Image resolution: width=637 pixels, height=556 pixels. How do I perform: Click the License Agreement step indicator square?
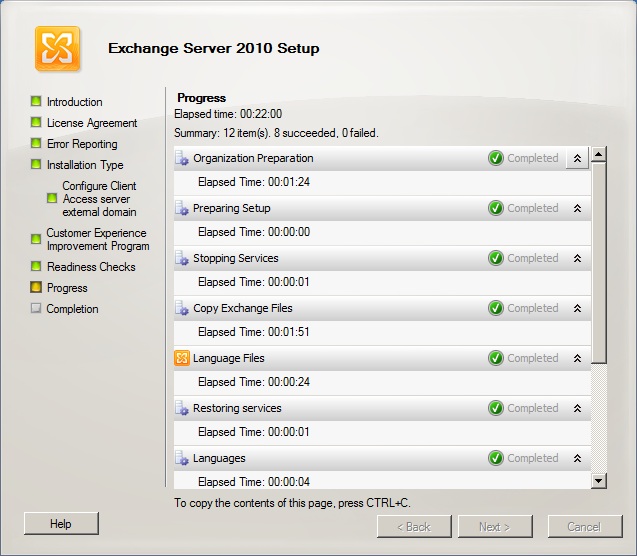point(36,122)
